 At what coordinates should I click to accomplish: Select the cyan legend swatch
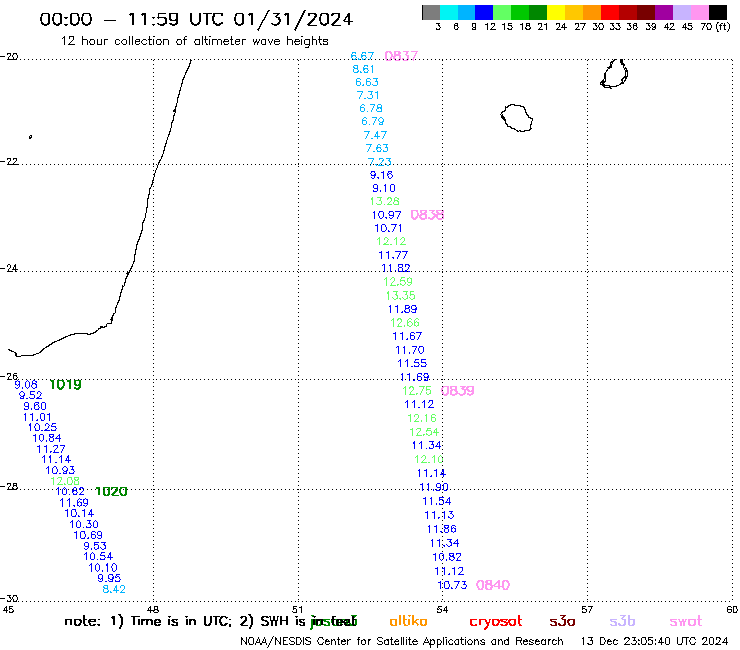[x=449, y=12]
